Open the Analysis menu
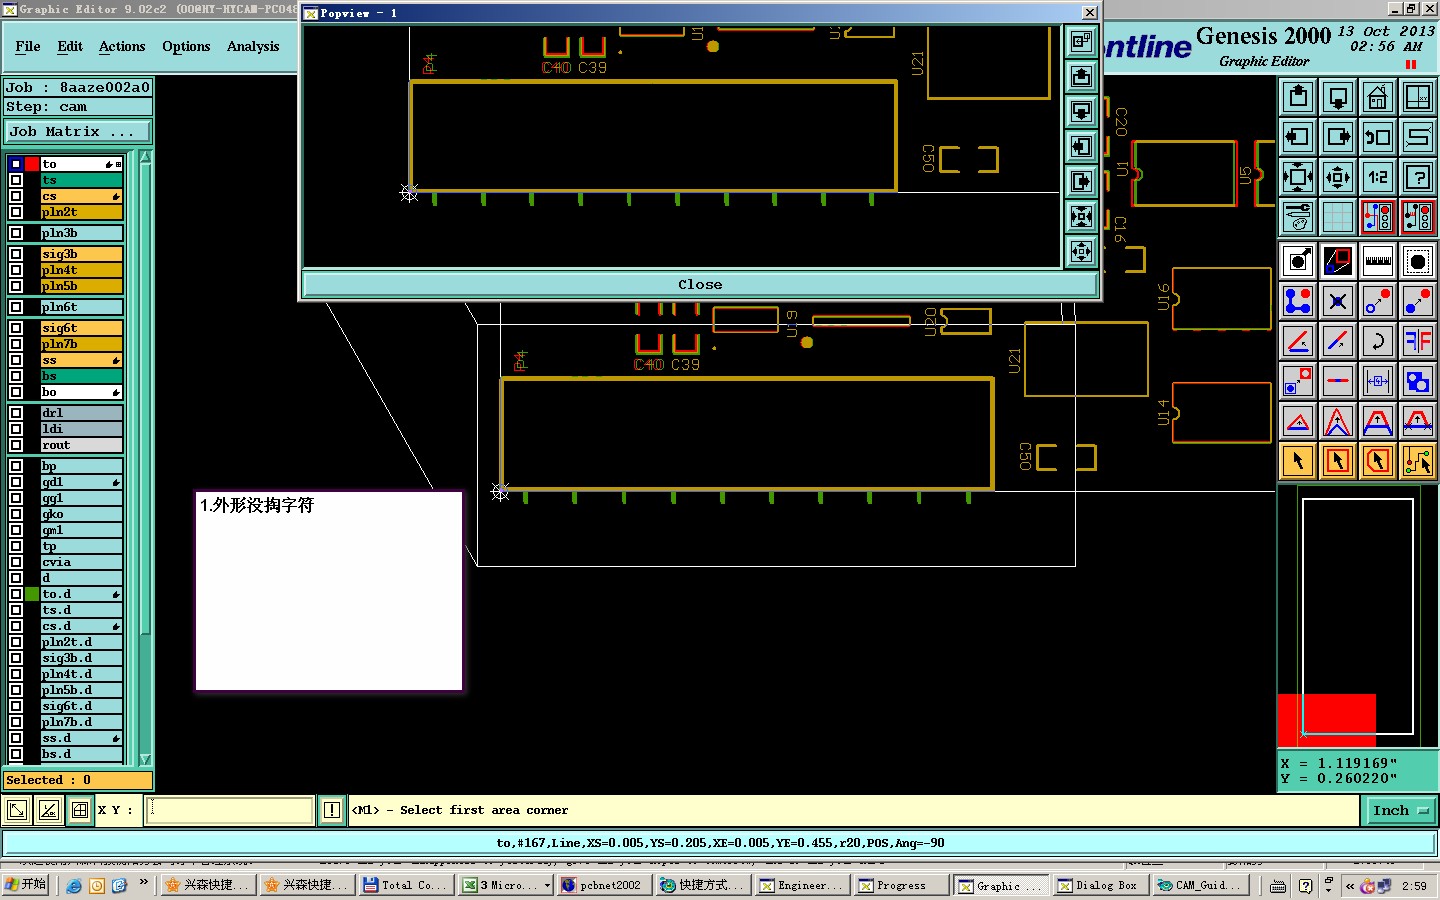1440x900 pixels. tap(253, 46)
